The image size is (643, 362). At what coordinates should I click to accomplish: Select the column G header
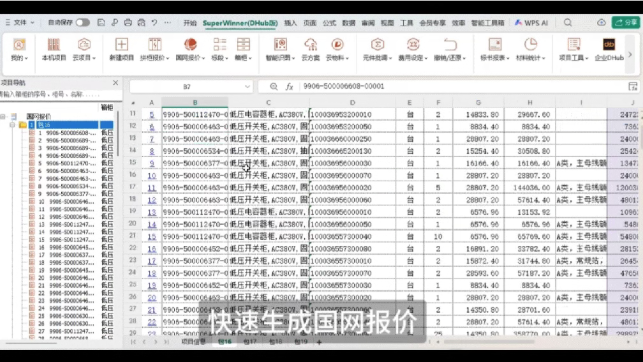[478, 102]
